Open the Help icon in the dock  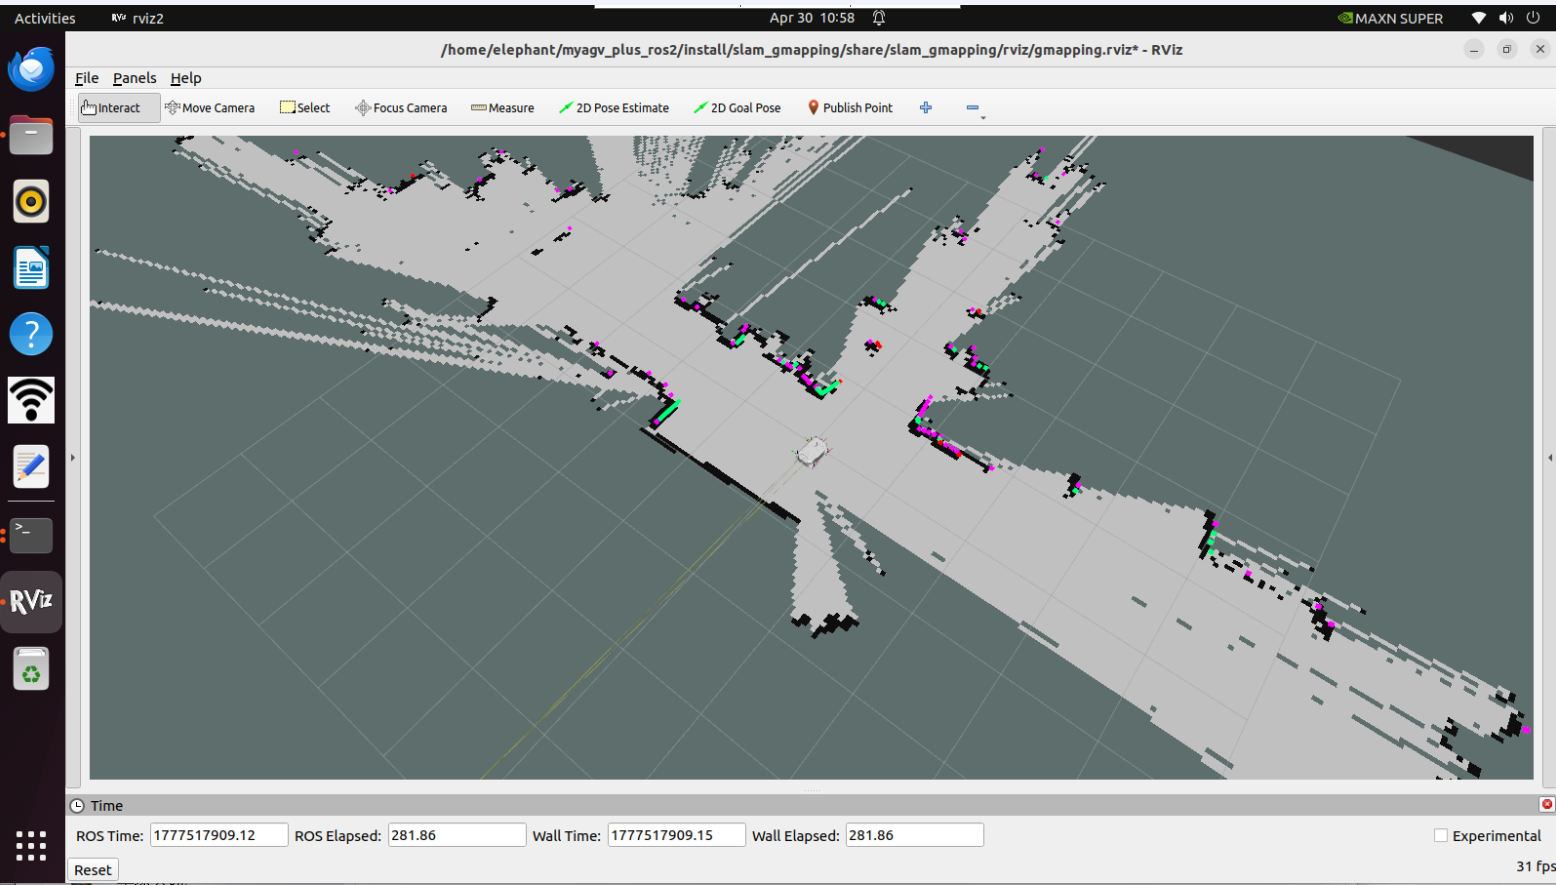point(31,334)
